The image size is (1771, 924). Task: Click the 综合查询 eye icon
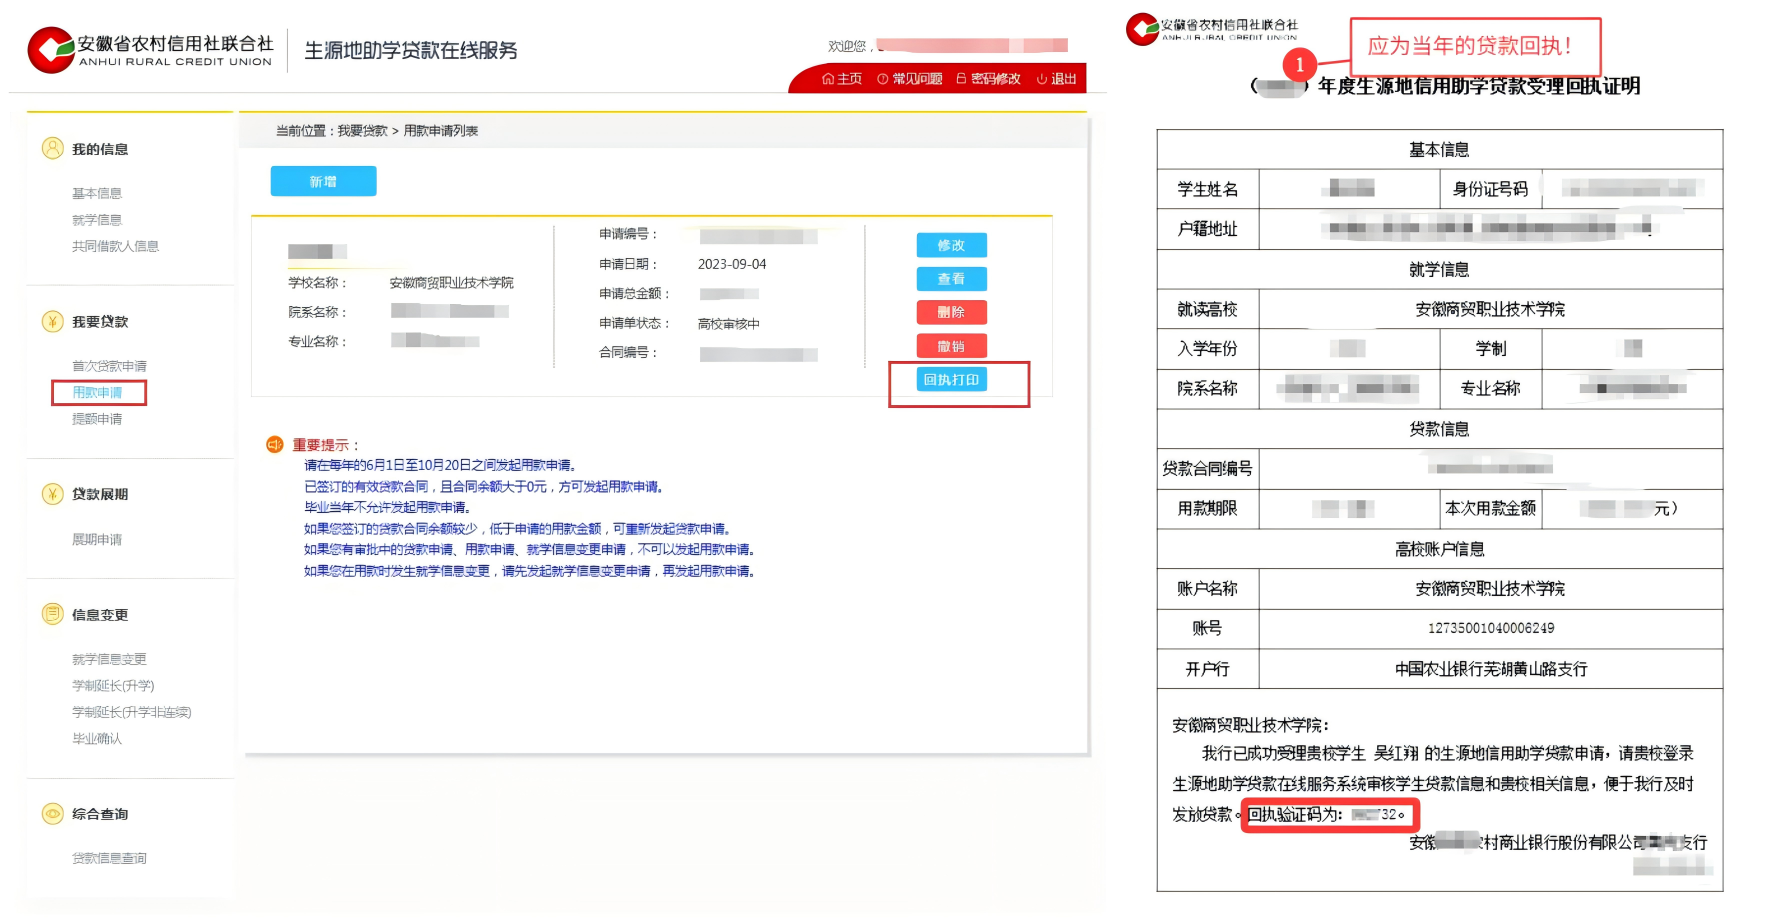coord(52,814)
